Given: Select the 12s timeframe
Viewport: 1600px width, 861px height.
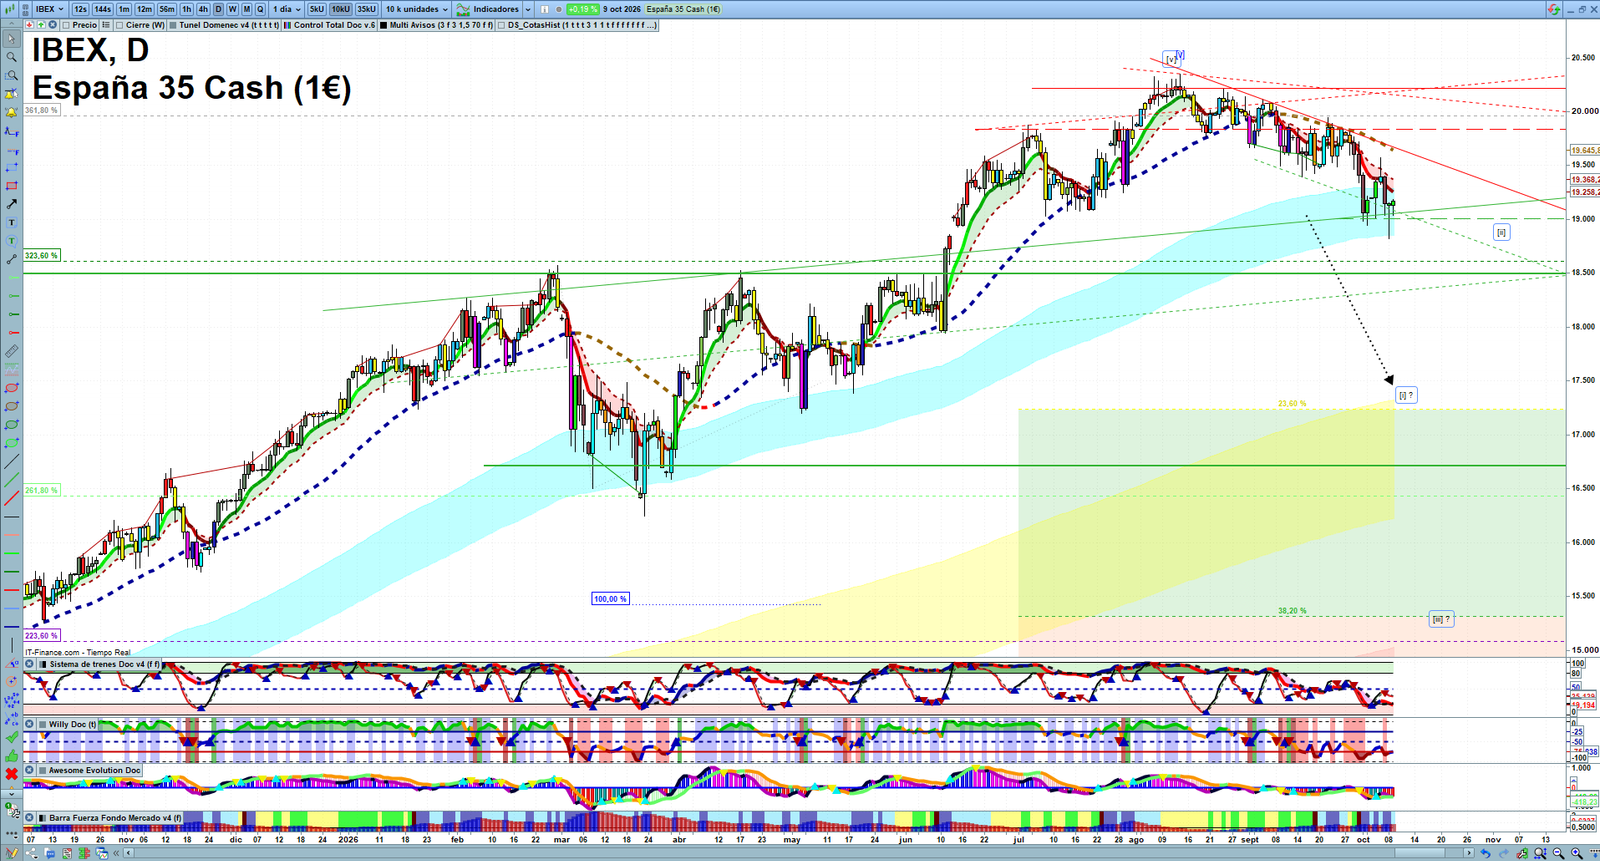Looking at the screenshot, I should point(80,9).
